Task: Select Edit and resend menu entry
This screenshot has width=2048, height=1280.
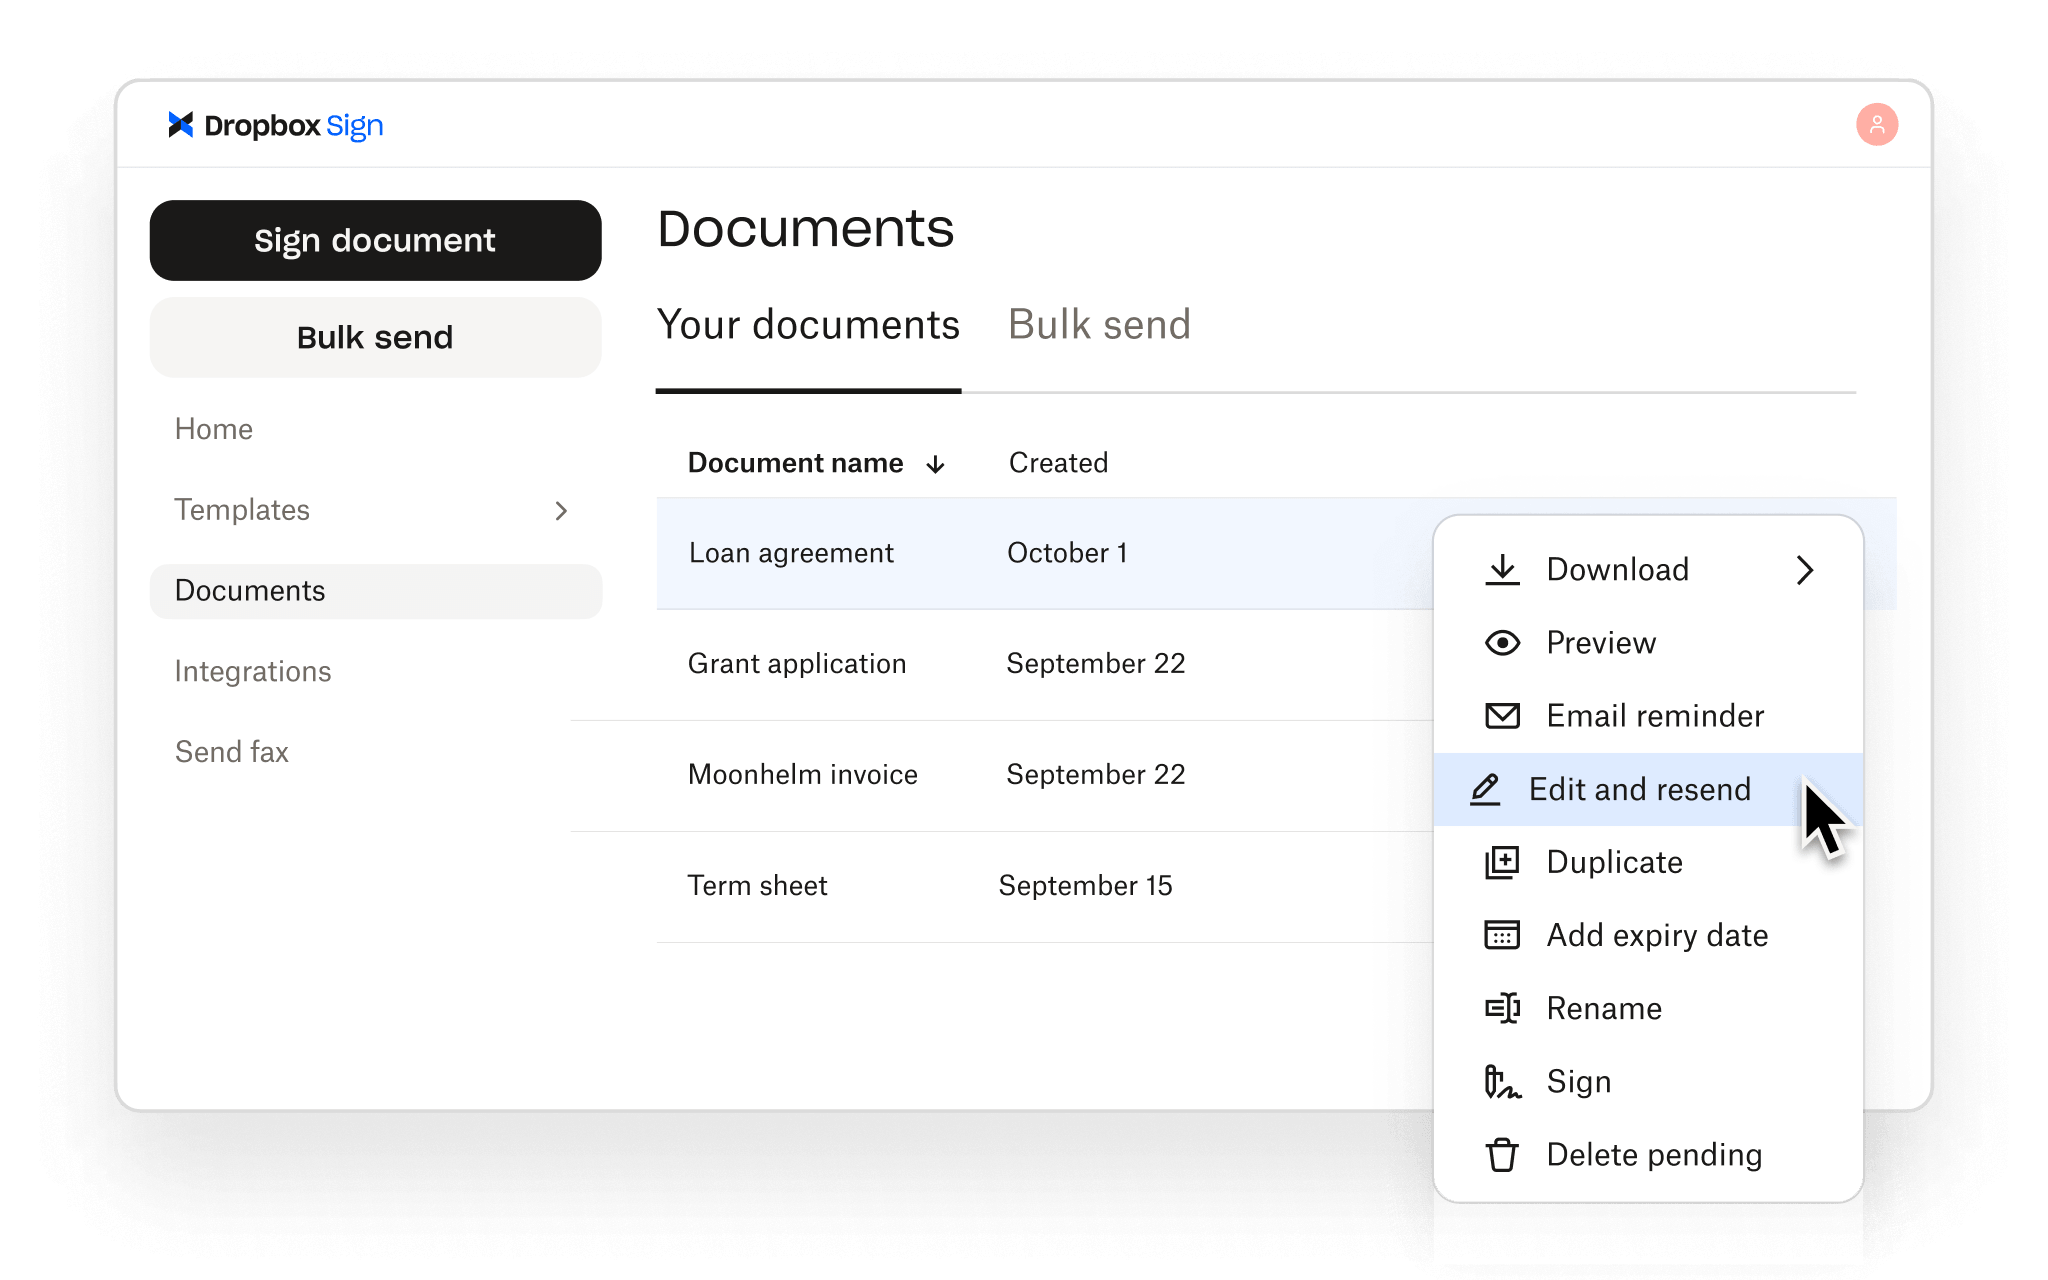Action: [1648, 789]
